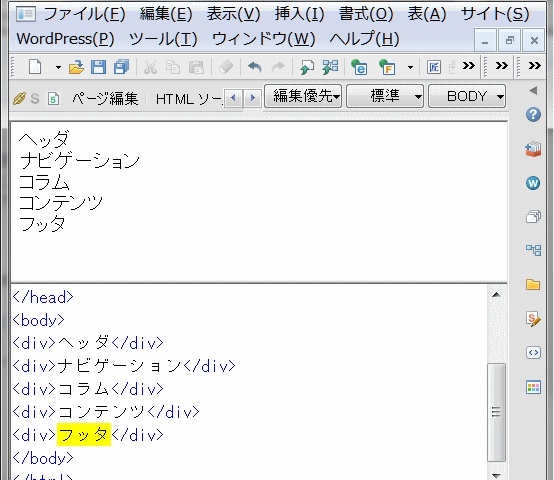Click ナビゲーション in the page preview
The height and width of the screenshot is (480, 554).
80,161
